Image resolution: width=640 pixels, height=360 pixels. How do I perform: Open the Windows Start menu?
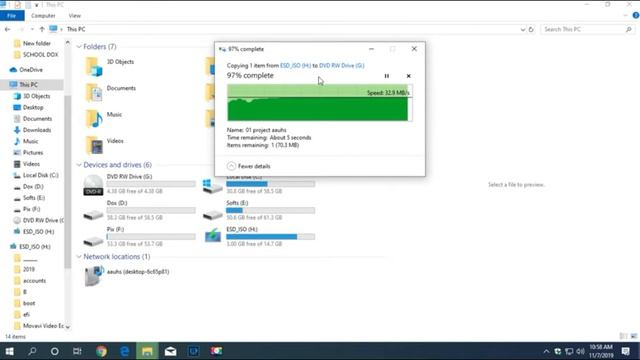[x=9, y=351]
